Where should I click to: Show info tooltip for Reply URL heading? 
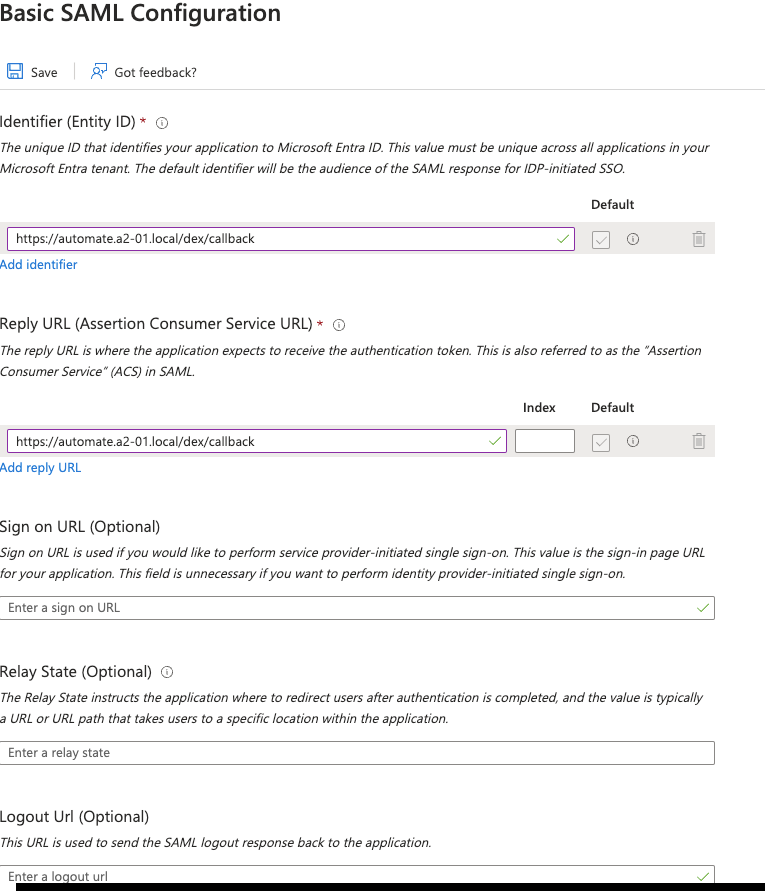339,325
